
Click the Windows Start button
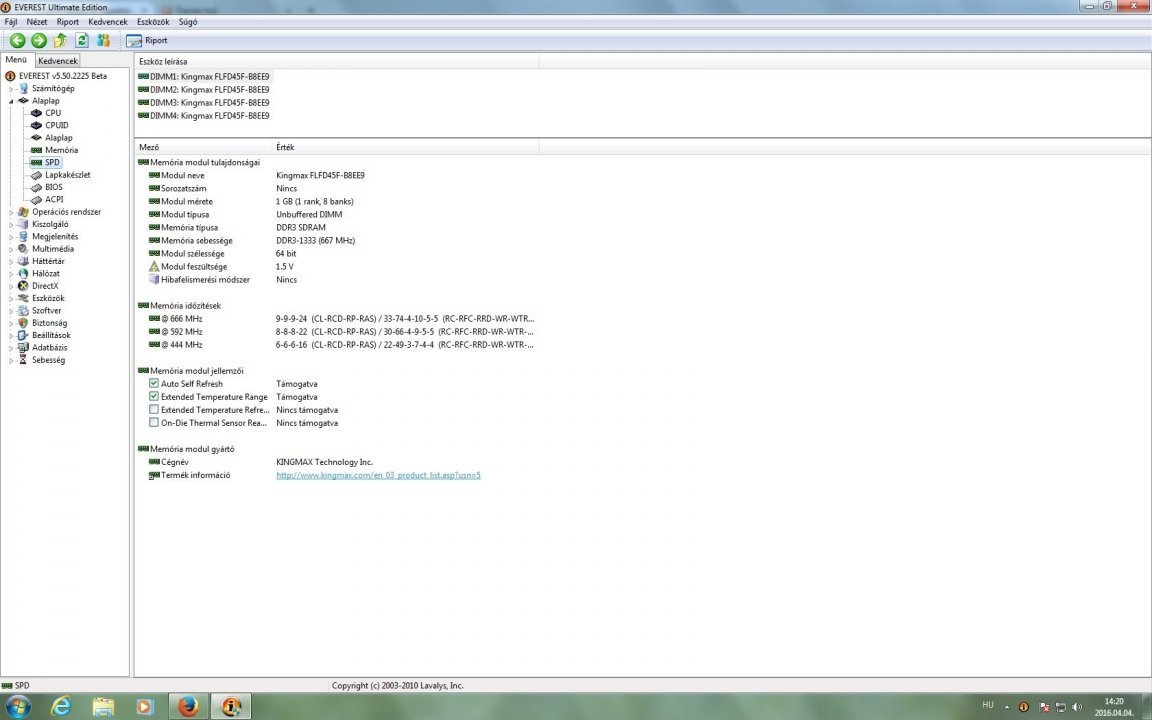pos(18,706)
